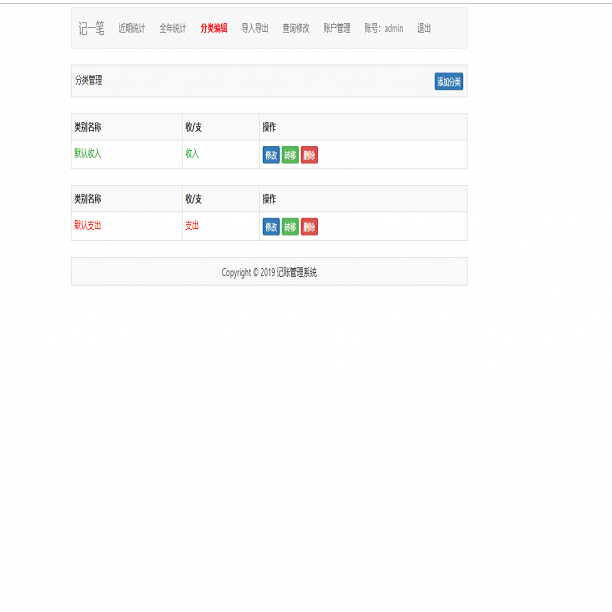
Task: Select the 分类编辑 nav item
Action: [214, 28]
